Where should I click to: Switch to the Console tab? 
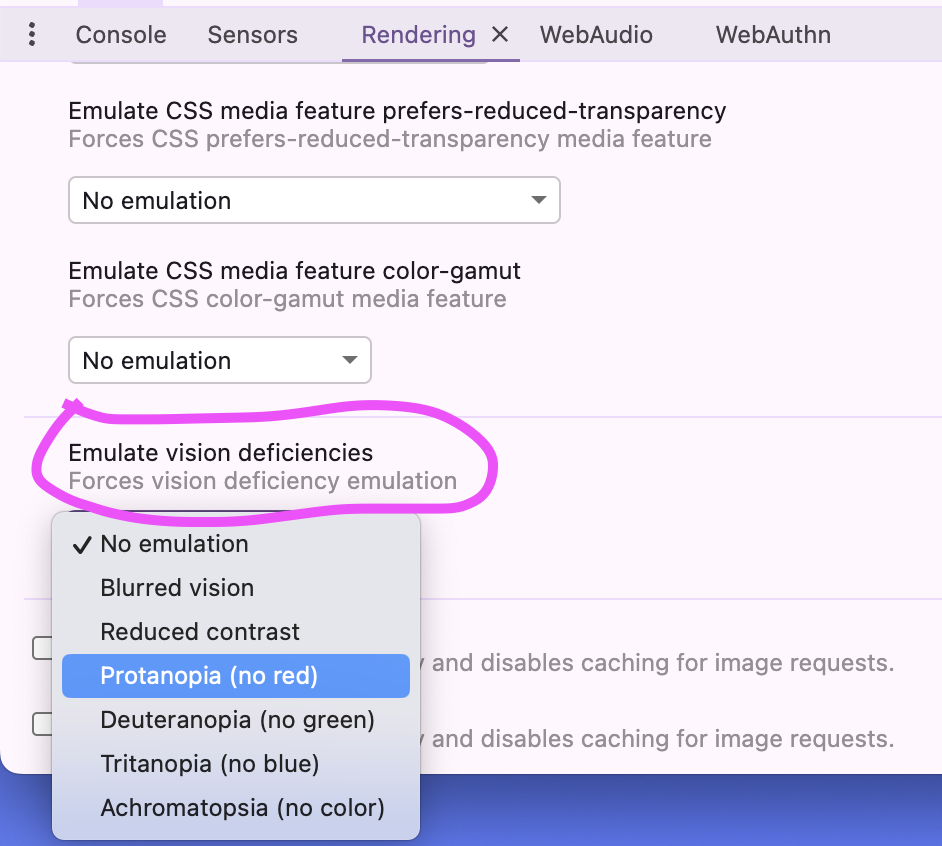(x=121, y=35)
